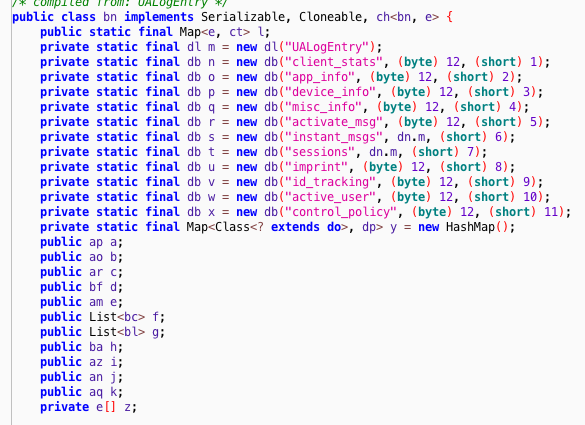The image size is (585, 425).
Task: Click the compiled from UALogEntry comment
Action: [120, 3]
